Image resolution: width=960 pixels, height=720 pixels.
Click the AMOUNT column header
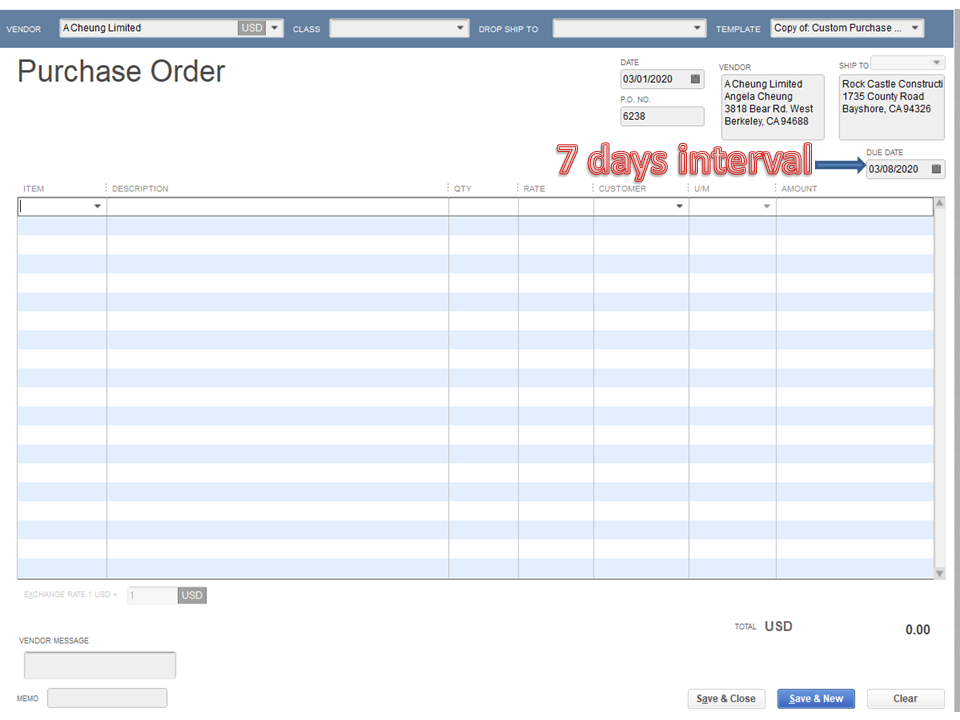pos(799,189)
